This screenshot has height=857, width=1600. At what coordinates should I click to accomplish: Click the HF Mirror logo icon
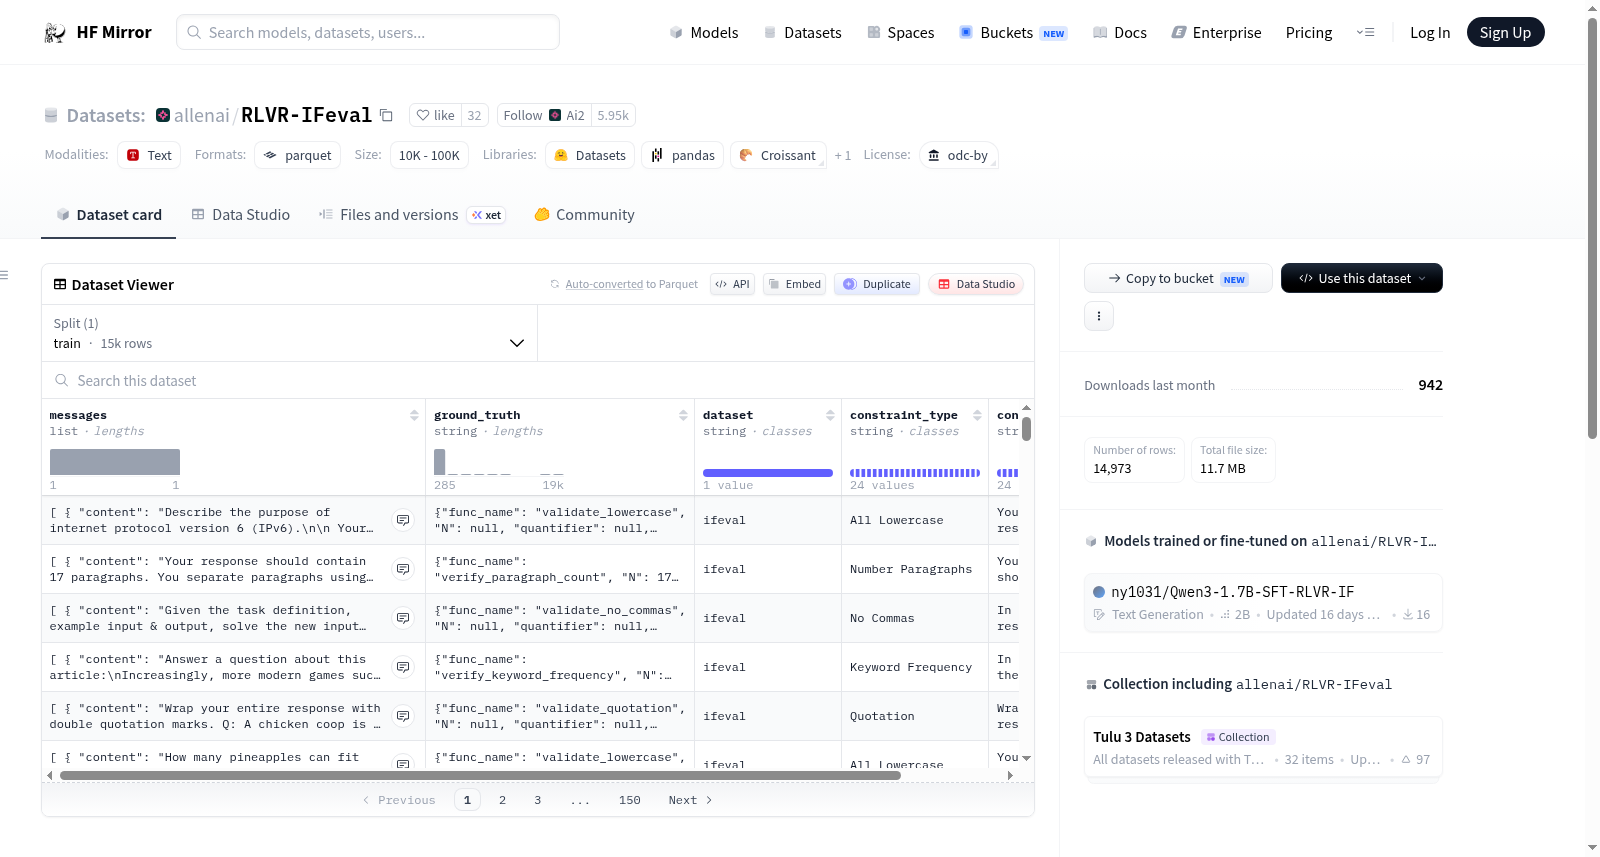tap(55, 33)
